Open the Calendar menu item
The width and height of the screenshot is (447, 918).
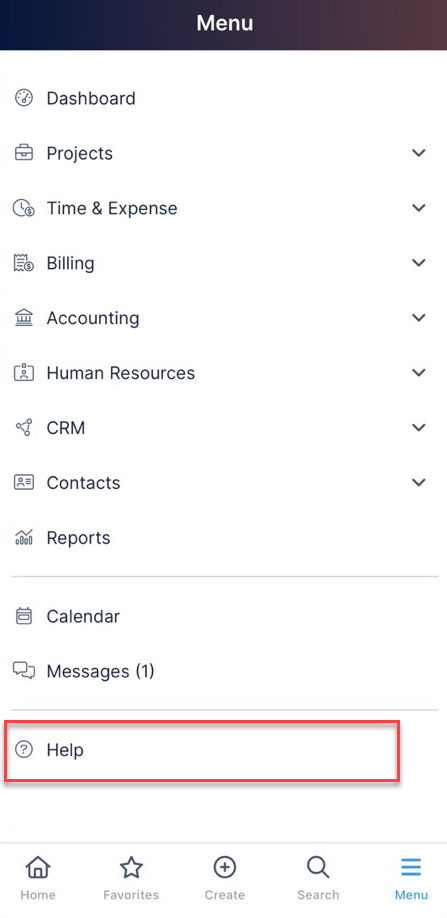[x=224, y=616]
